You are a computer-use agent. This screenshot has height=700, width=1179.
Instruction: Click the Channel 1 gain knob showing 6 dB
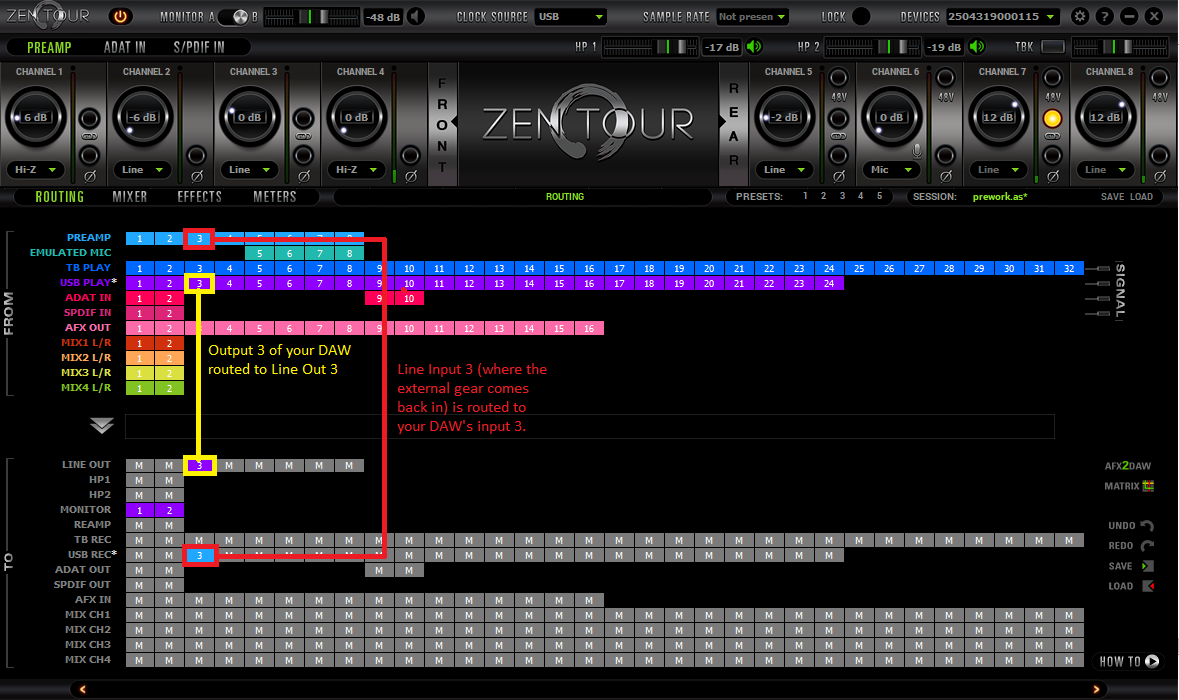pyautogui.click(x=35, y=117)
